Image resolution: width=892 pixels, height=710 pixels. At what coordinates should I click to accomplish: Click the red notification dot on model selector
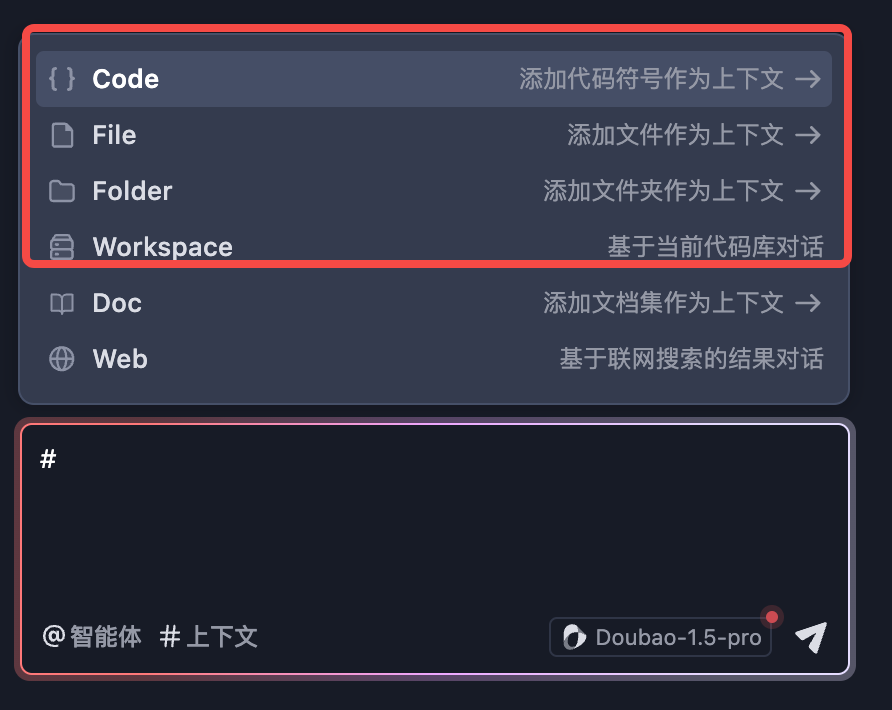(772, 616)
